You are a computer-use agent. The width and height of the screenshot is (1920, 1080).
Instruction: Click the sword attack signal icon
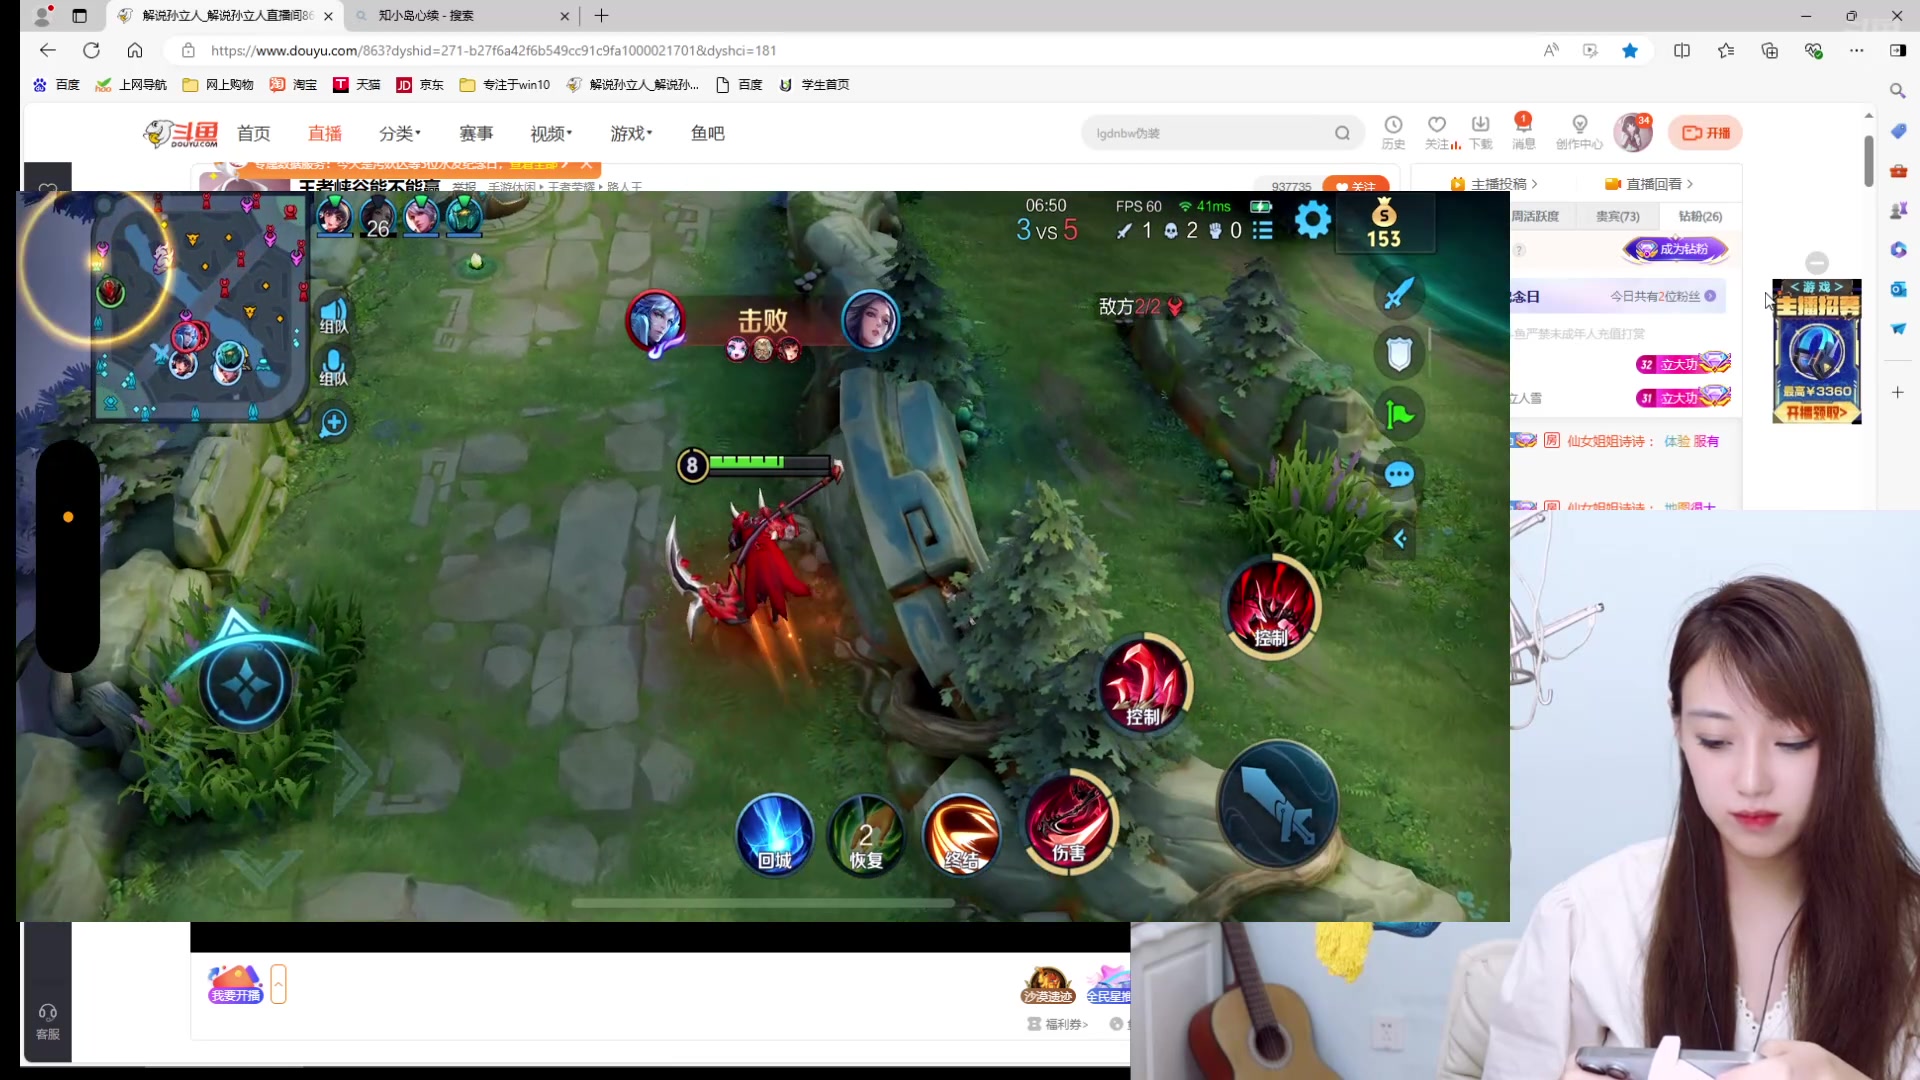pyautogui.click(x=1399, y=293)
